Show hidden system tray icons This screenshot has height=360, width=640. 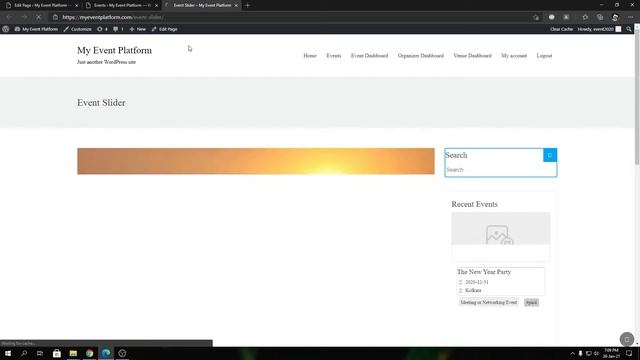click(x=572, y=353)
